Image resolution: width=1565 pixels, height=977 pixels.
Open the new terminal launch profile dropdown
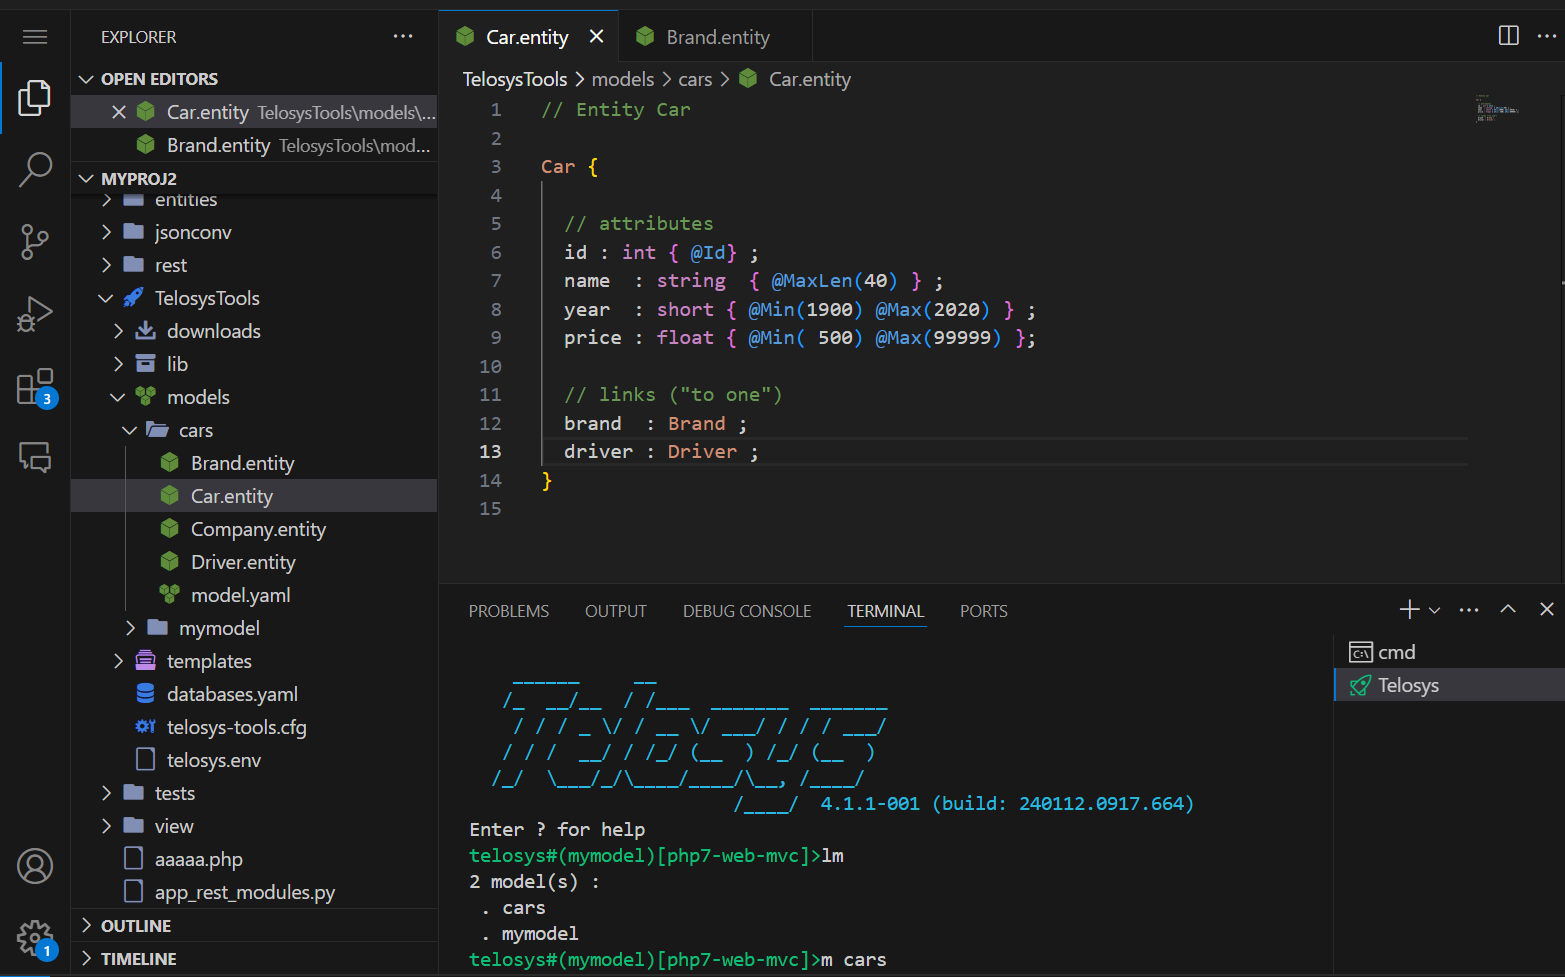[x=1435, y=610]
